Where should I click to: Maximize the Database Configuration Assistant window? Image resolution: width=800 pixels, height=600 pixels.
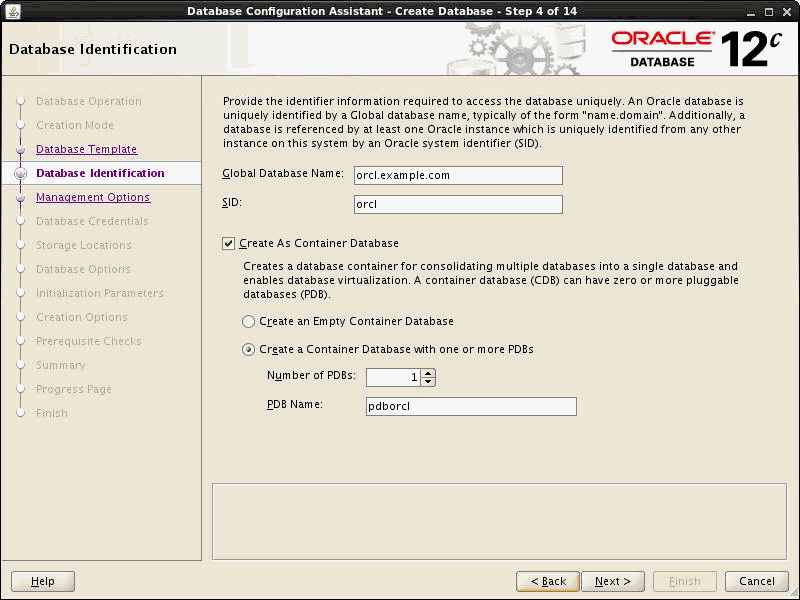pos(769,12)
